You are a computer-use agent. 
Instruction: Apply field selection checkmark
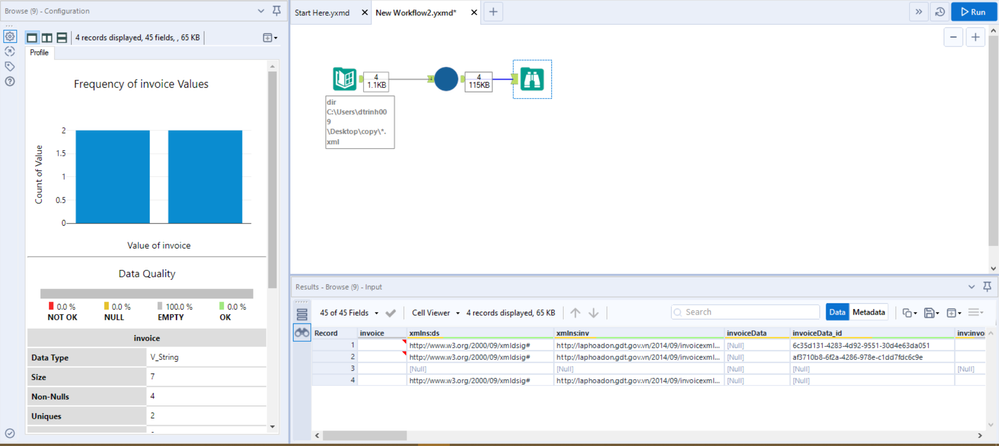click(391, 313)
